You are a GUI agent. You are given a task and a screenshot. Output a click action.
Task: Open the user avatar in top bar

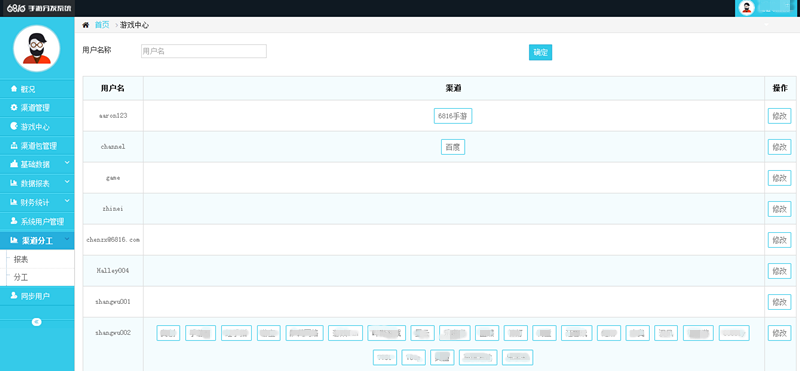[x=746, y=8]
